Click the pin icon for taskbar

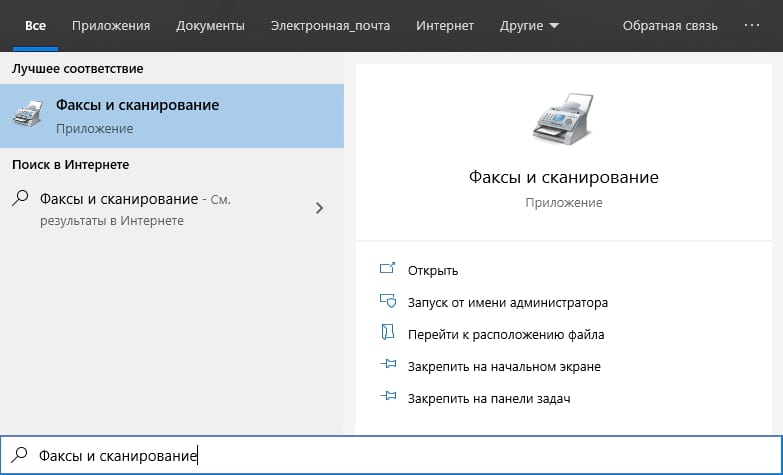(x=388, y=398)
